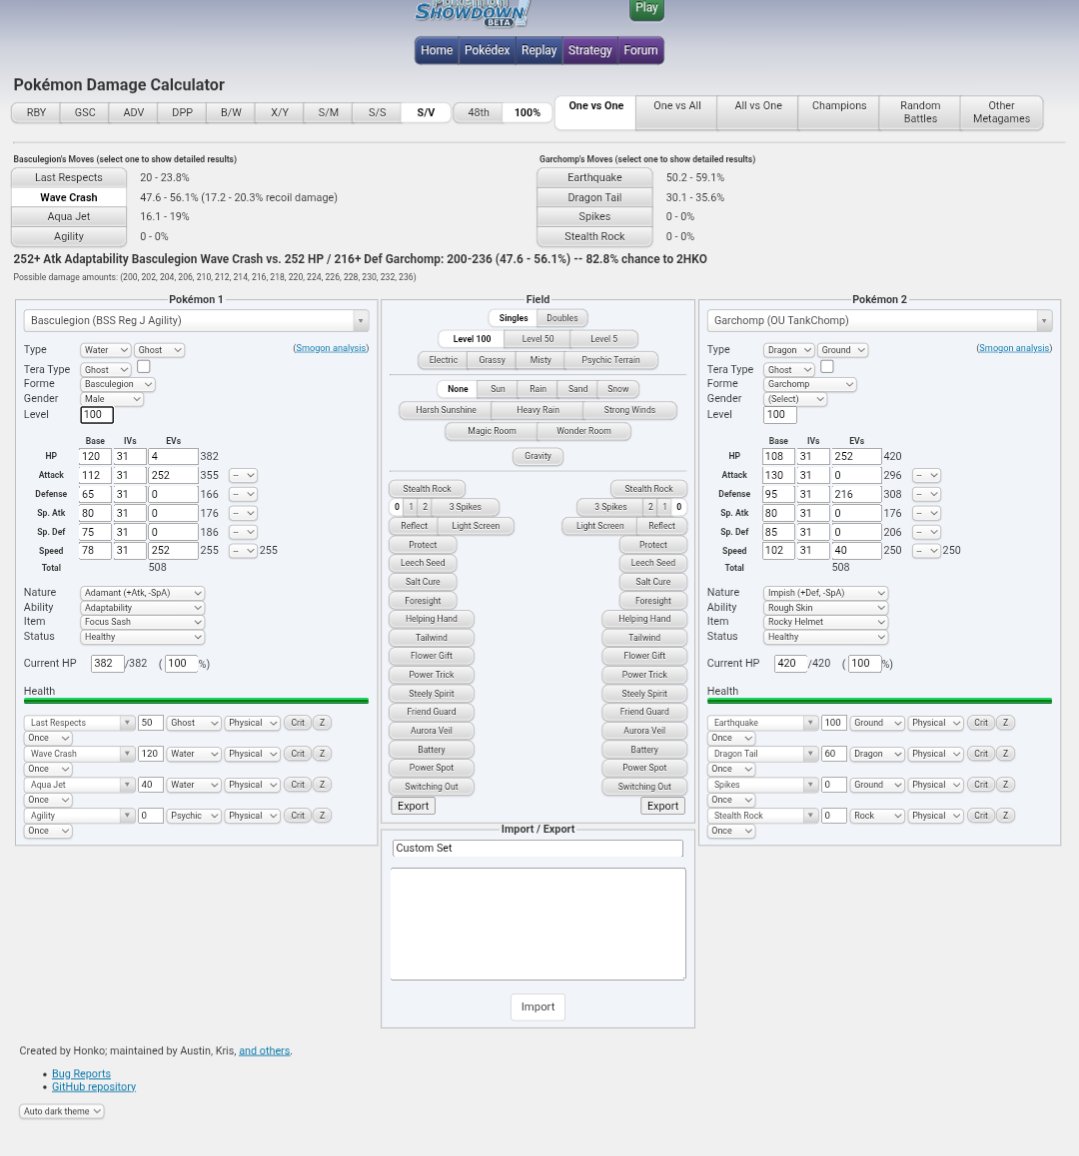Toggle Z for Last Respects
Screen dimensions: 1079x1156
pos(322,722)
